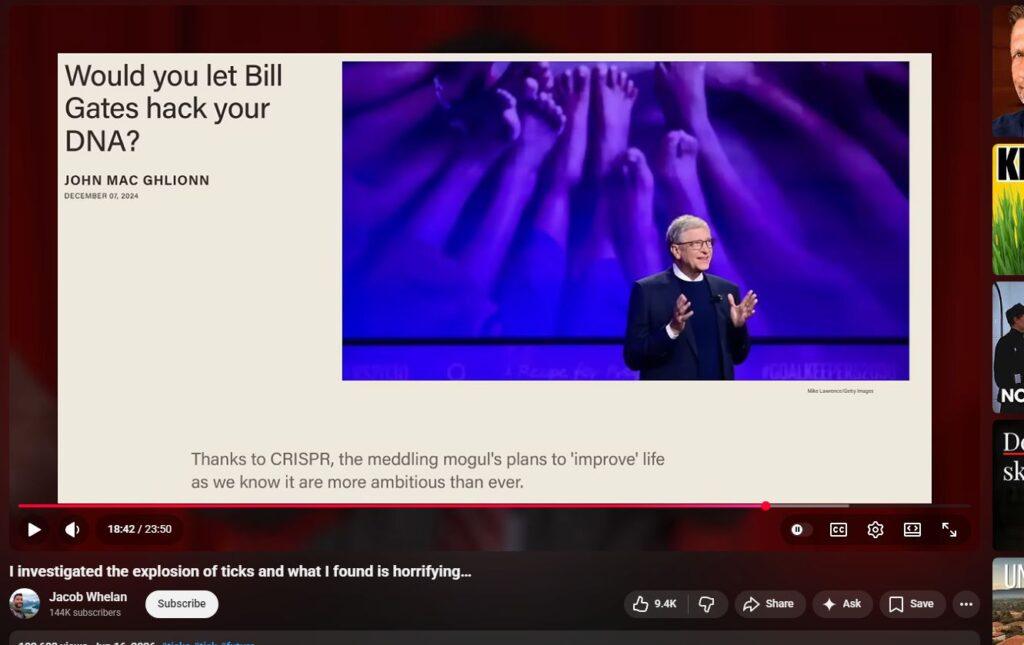Enter full screen mode
Image resolution: width=1024 pixels, height=645 pixels.
tap(949, 529)
